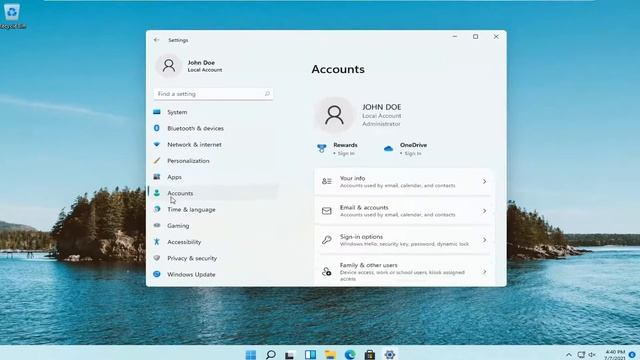Click Sign in under Rewards
640x360 pixels.
click(x=346, y=153)
